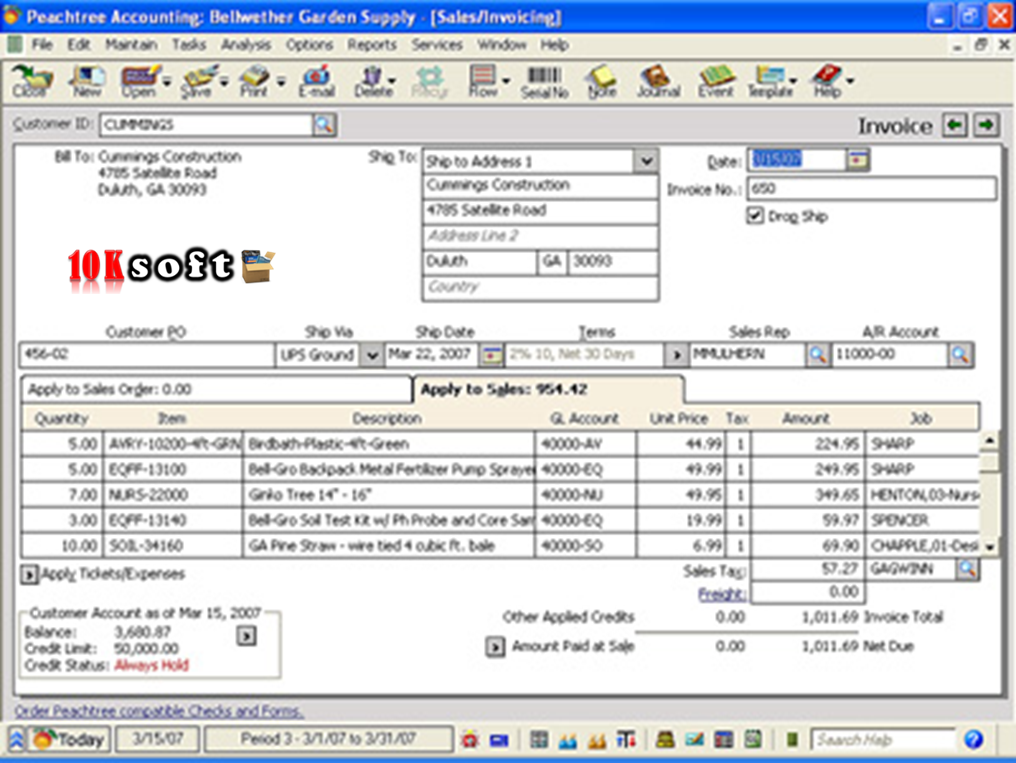Click the Open toolbar icon

pos(139,82)
